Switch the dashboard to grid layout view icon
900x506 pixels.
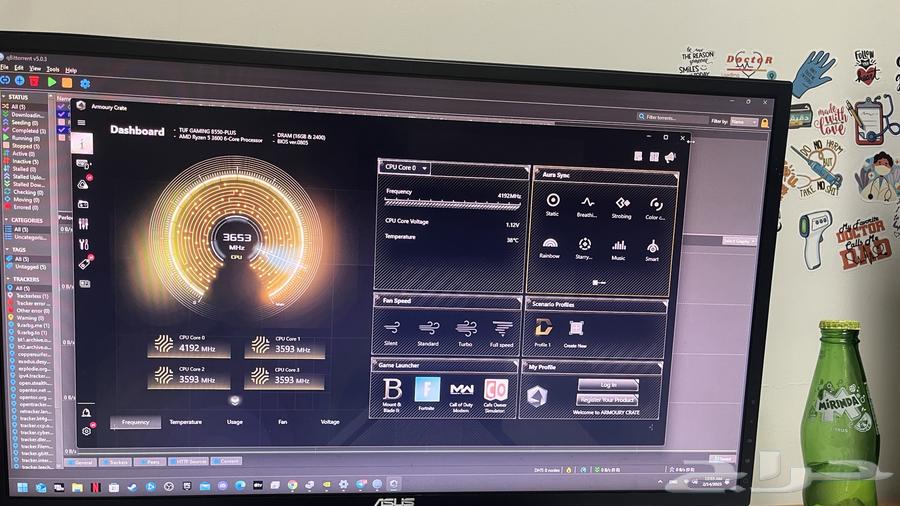(x=654, y=157)
